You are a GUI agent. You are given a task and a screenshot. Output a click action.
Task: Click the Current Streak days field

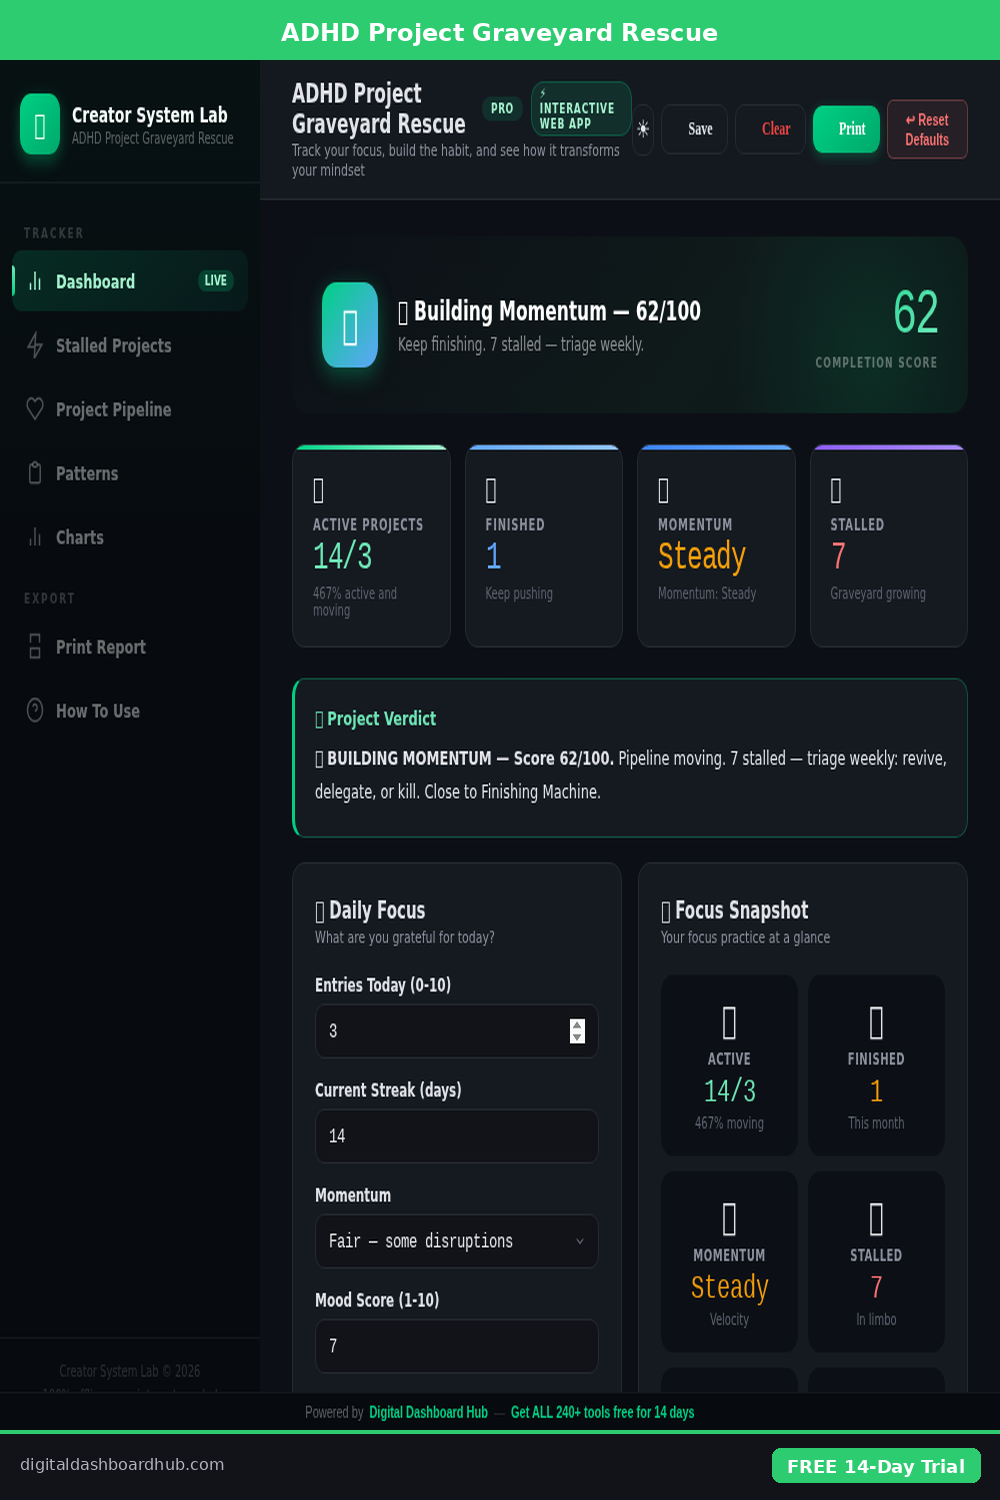coord(456,1136)
